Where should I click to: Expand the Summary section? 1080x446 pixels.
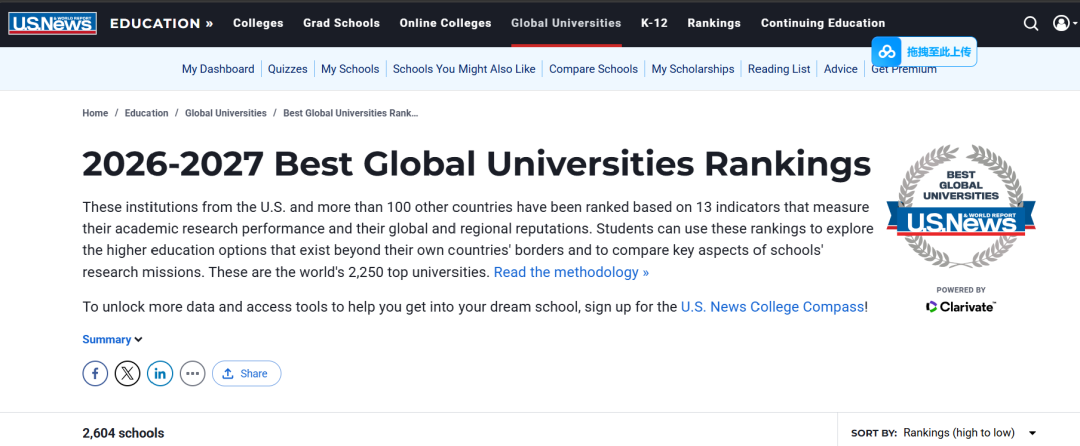(x=112, y=339)
